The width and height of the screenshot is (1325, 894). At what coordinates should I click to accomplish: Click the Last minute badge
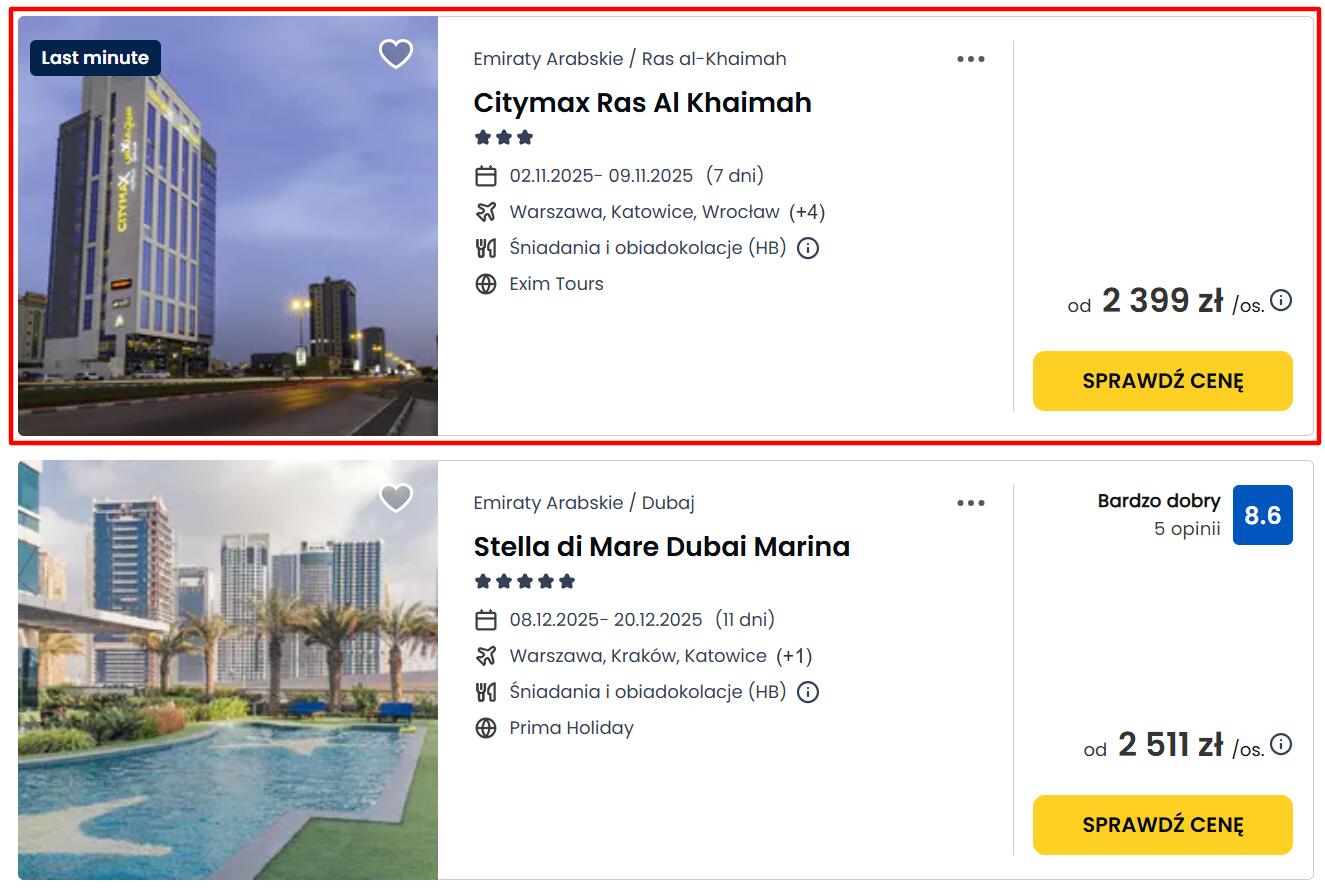coord(95,58)
